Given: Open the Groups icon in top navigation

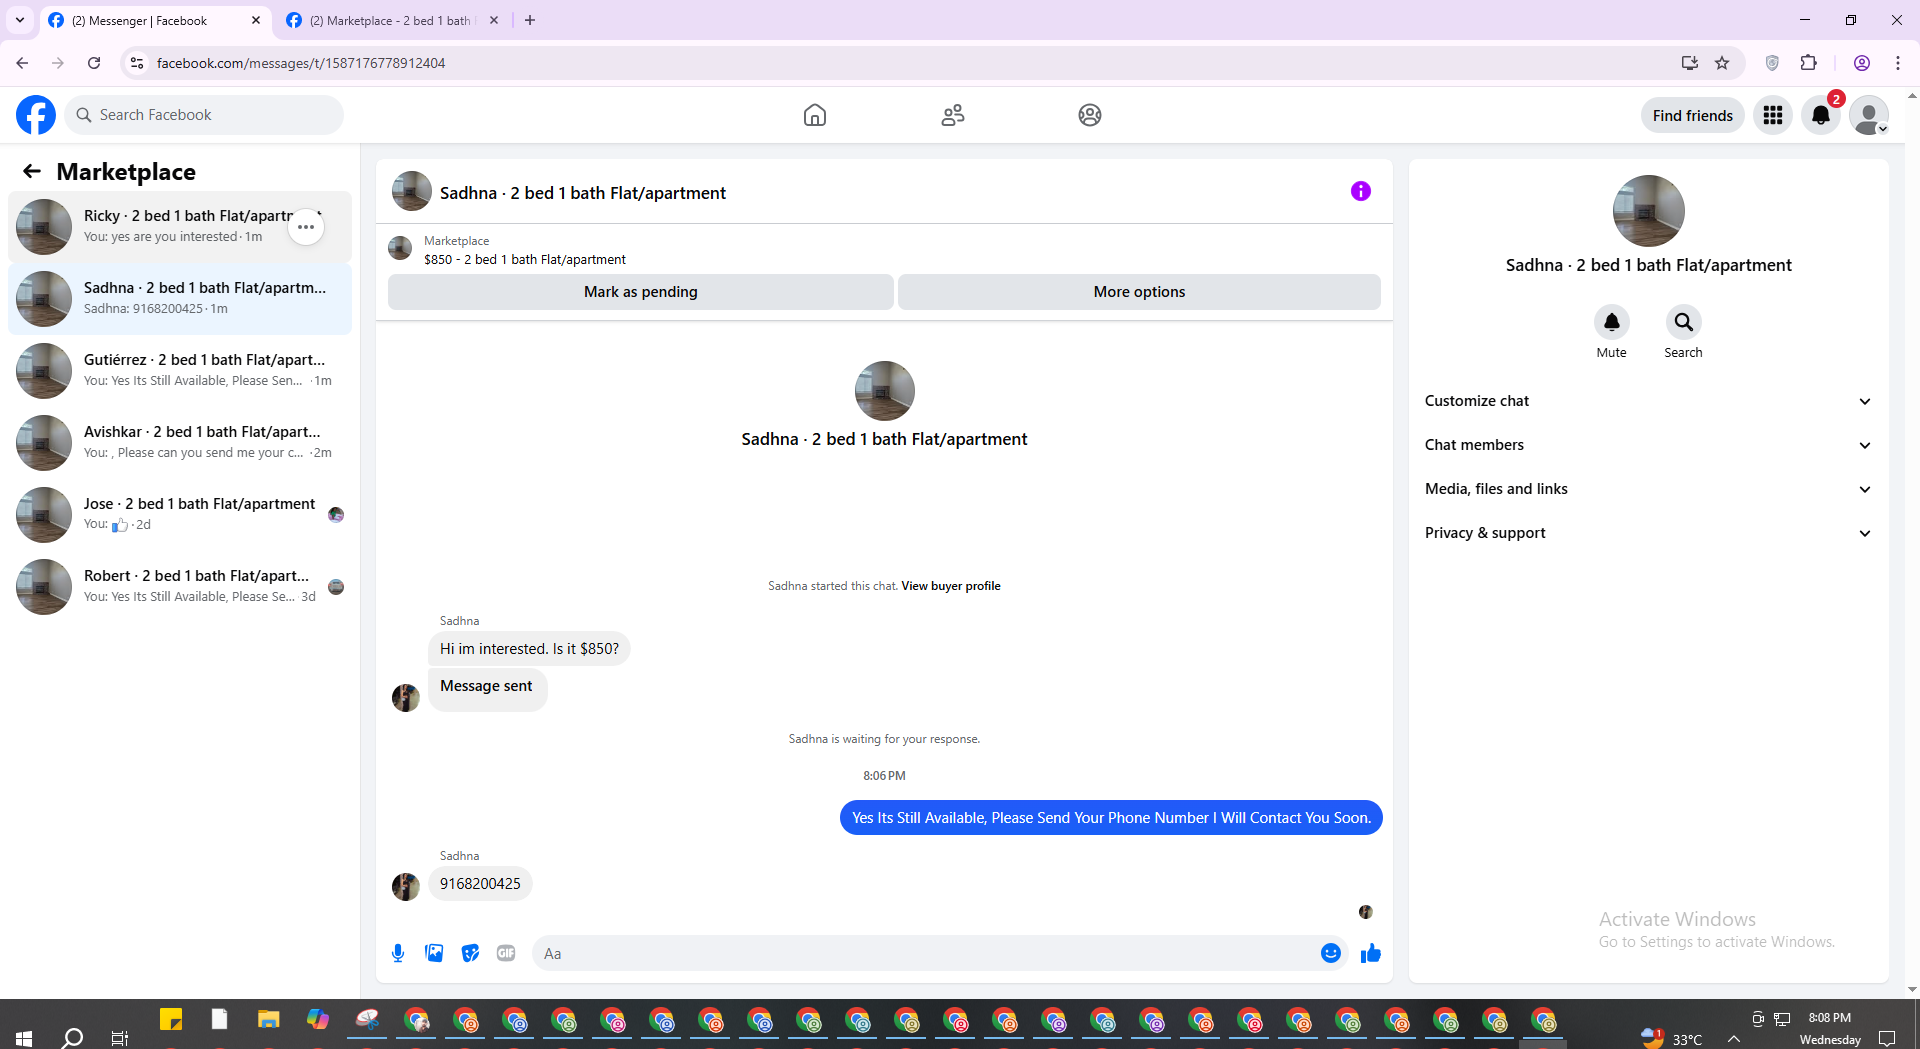Looking at the screenshot, I should coord(1090,115).
